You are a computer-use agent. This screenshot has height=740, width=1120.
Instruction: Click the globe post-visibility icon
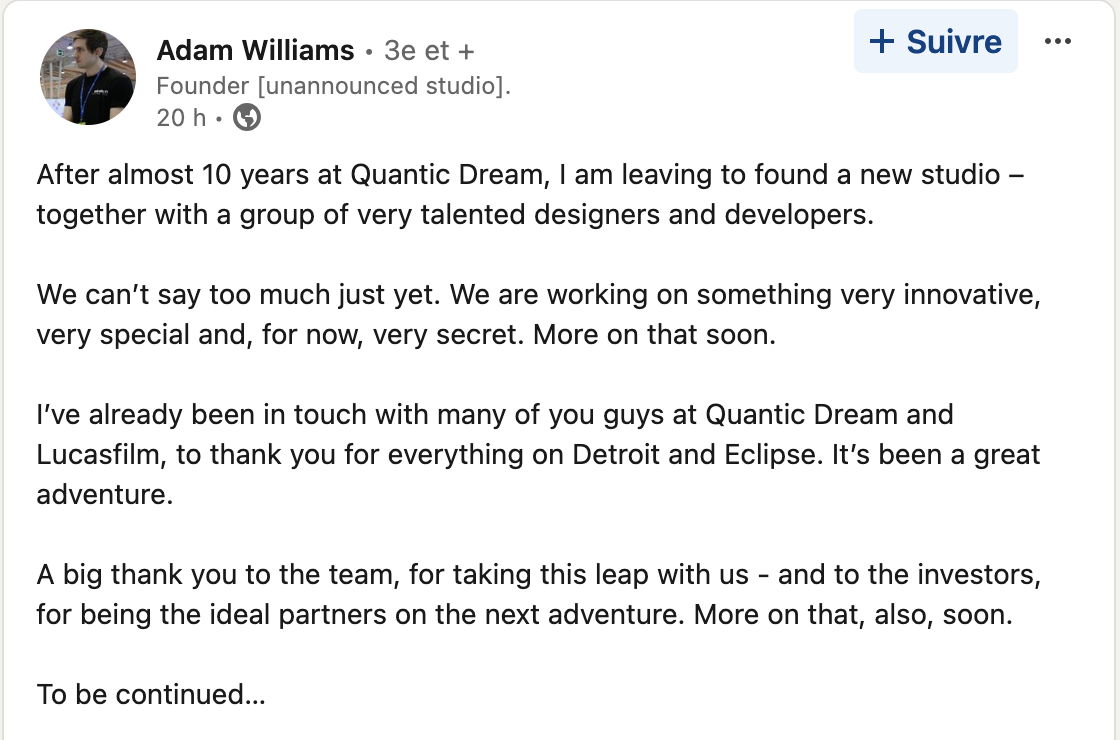coord(246,118)
